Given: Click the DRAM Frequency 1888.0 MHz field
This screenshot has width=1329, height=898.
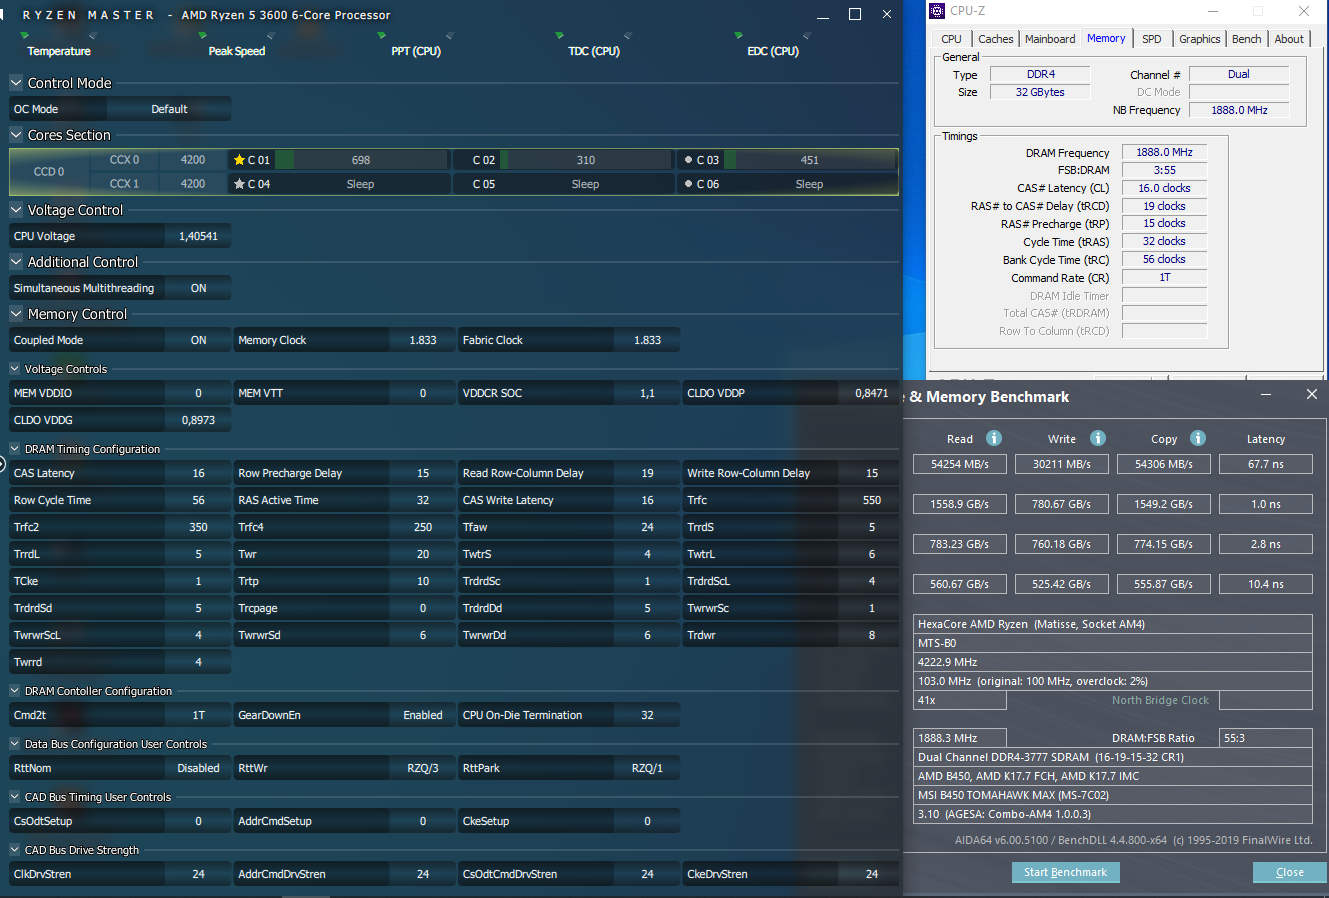Looking at the screenshot, I should 1164,152.
